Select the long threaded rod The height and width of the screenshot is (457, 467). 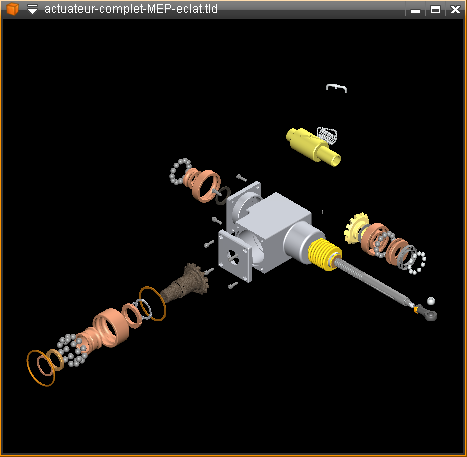(x=373, y=283)
